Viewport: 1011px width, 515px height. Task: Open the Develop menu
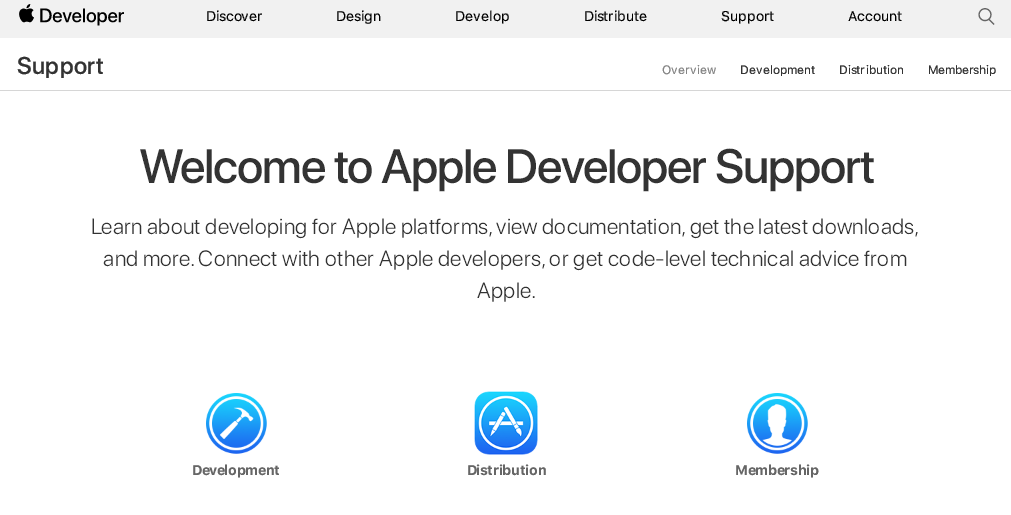coord(482,17)
